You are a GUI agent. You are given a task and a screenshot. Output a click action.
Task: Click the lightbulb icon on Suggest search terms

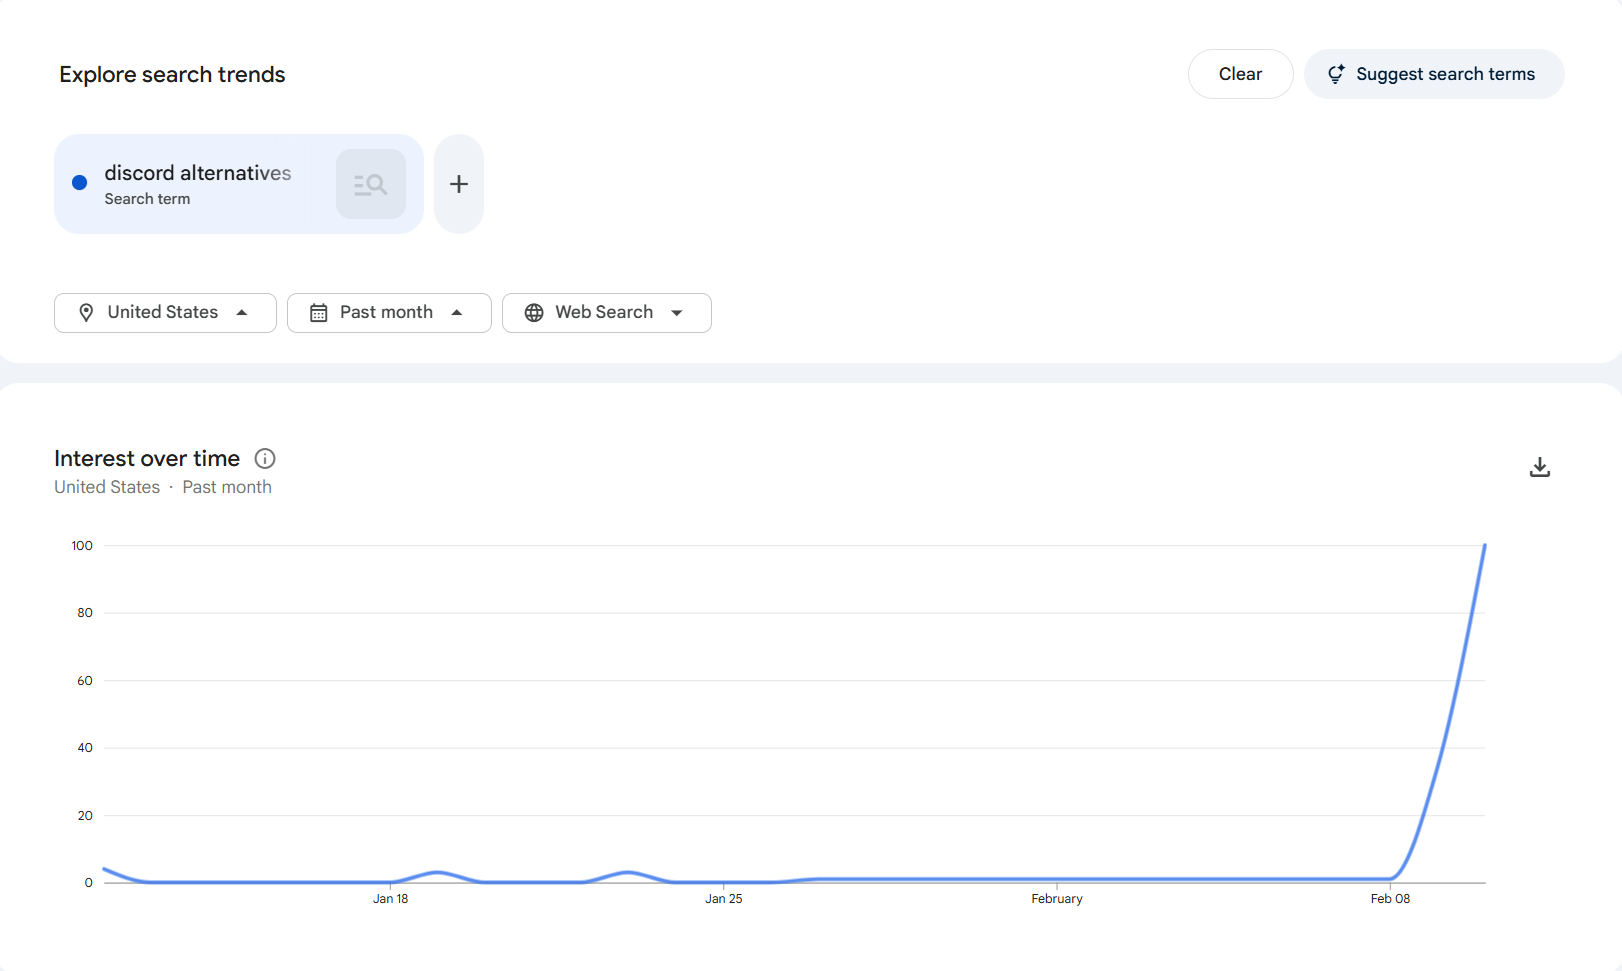click(x=1337, y=73)
